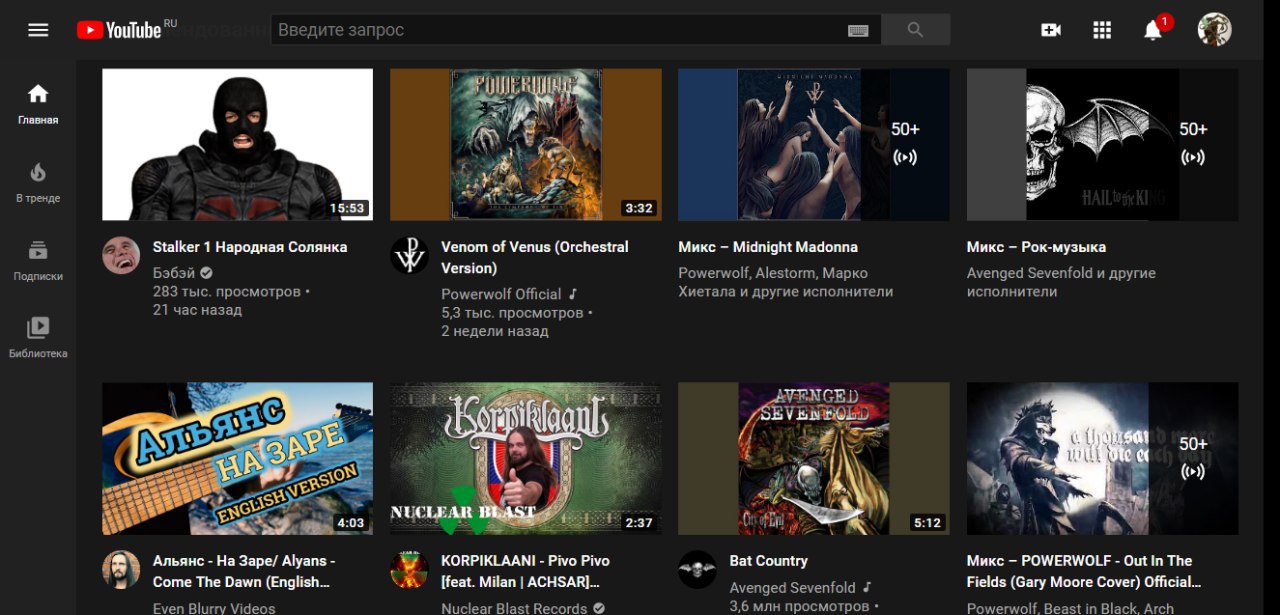This screenshot has width=1280, height=615.
Task: Click the title Микс – POWERWOLF - Out In The Fields
Action: 1084,571
